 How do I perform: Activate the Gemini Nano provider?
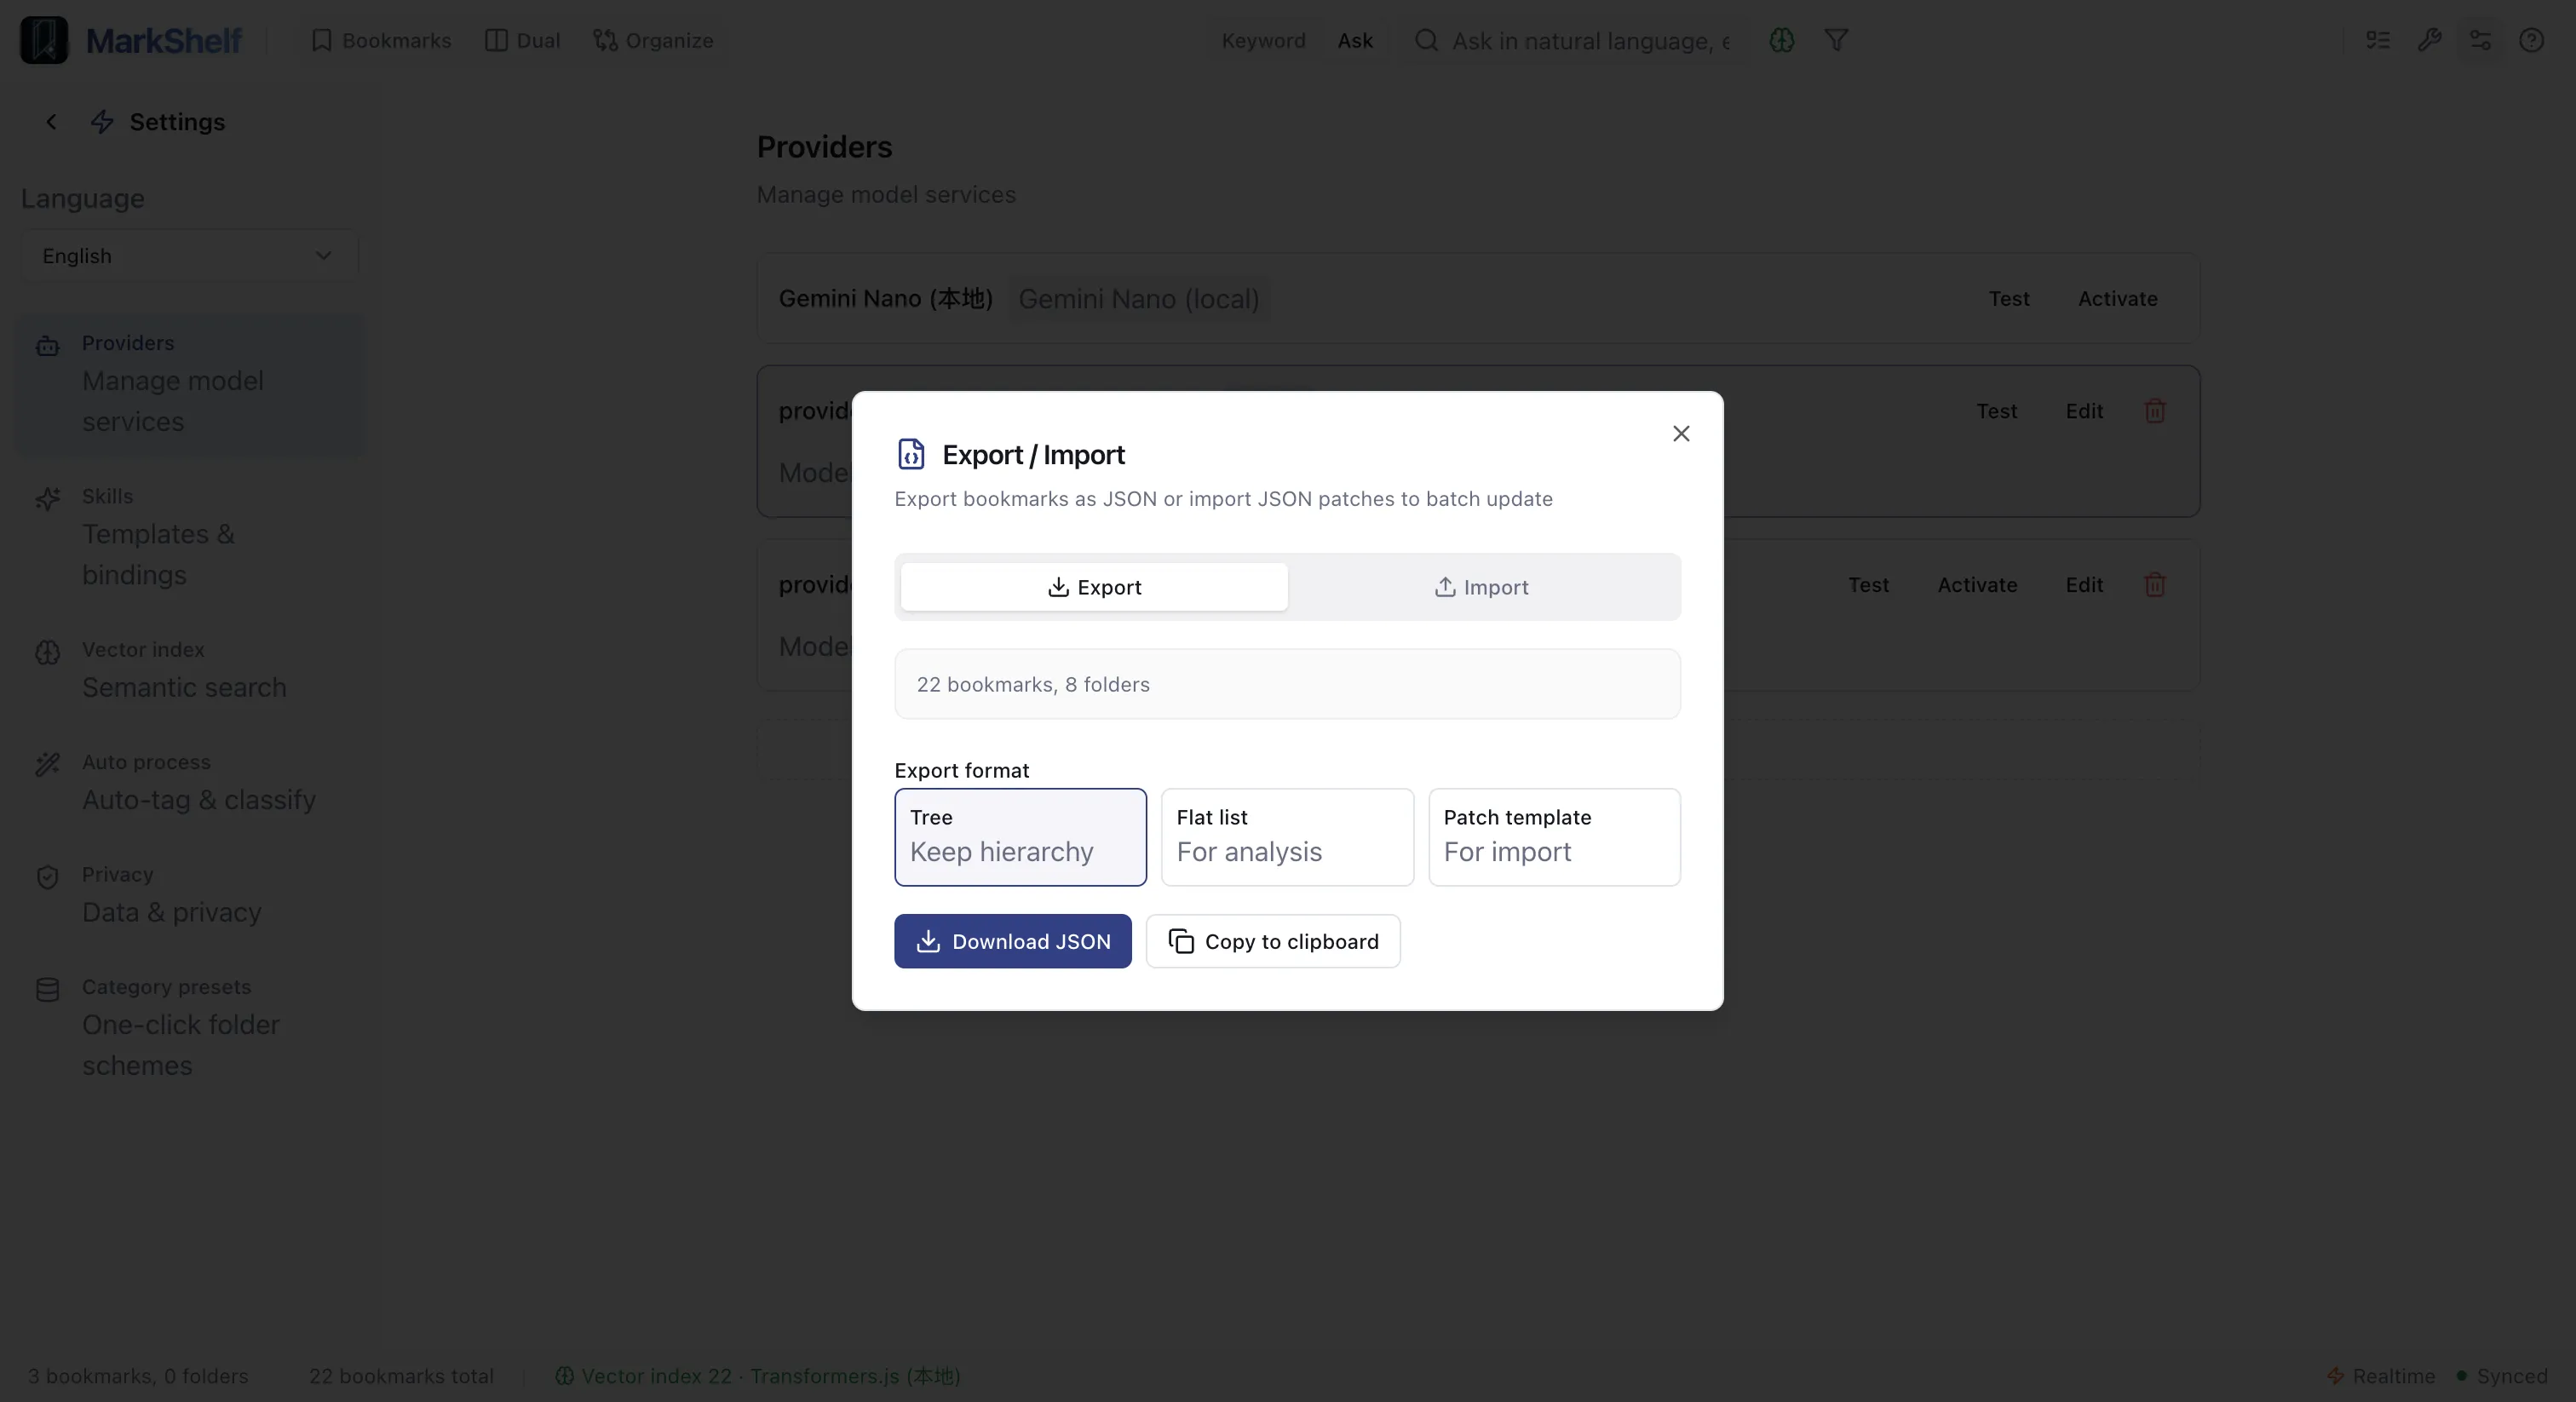coord(2117,298)
